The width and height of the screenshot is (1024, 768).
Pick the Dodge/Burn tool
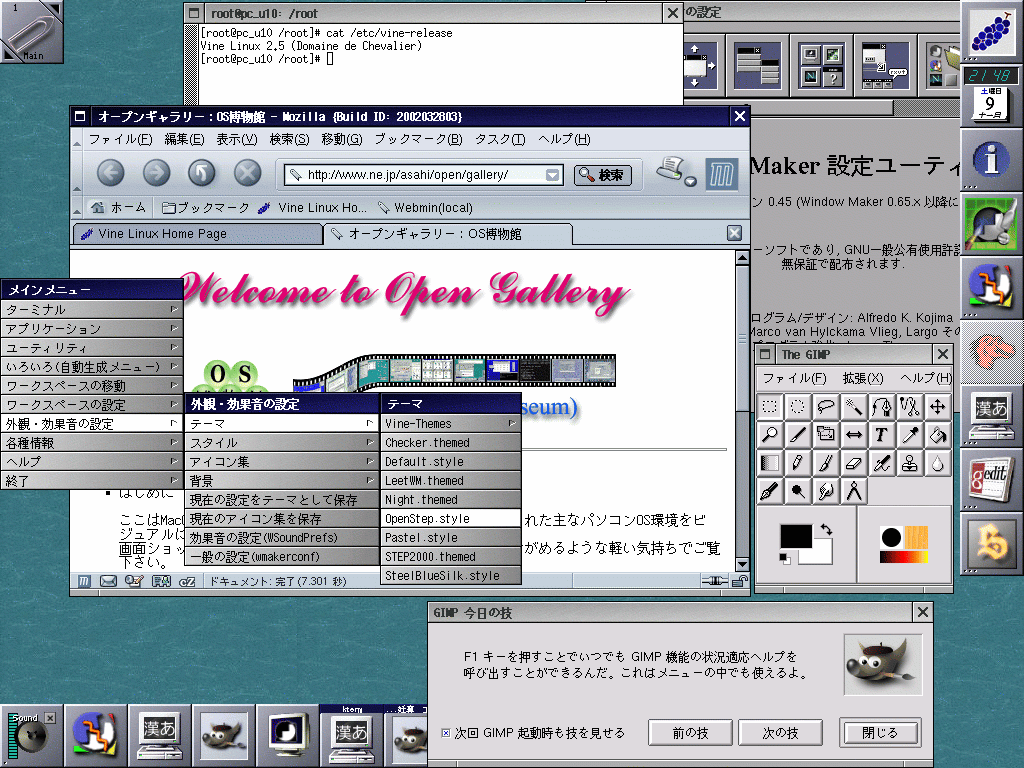click(x=798, y=491)
